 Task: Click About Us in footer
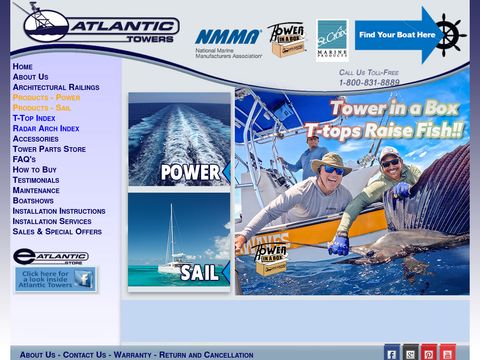coord(37,355)
